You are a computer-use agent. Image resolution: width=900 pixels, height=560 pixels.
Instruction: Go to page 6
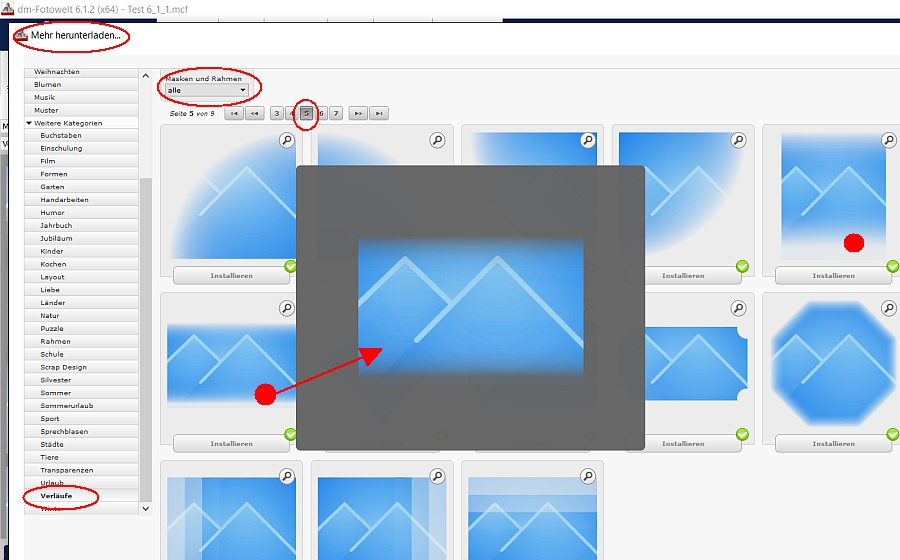click(321, 114)
